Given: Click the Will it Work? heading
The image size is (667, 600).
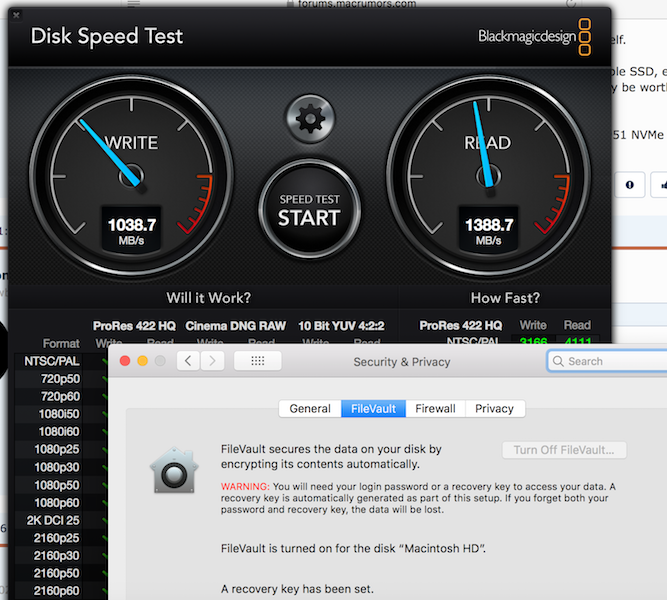Looking at the screenshot, I should click(x=208, y=298).
